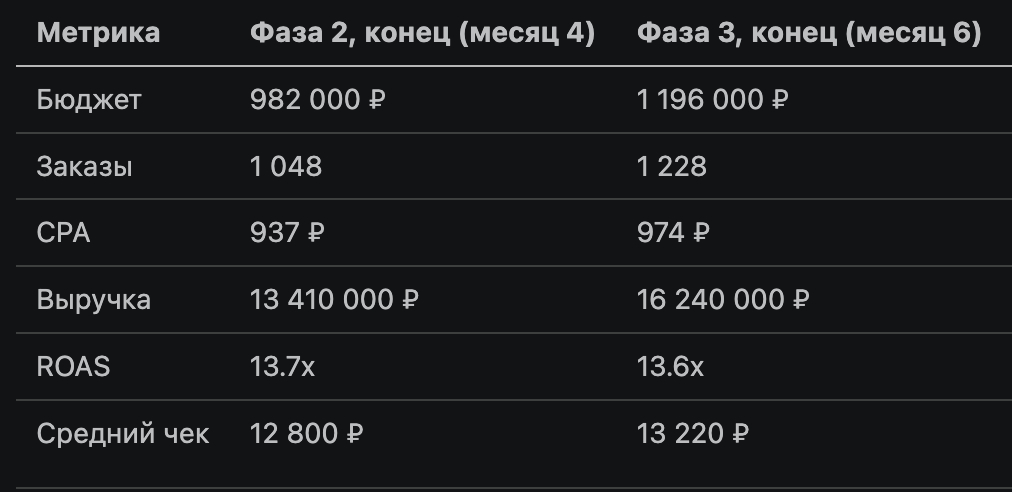This screenshot has height=492, width=1012.
Task: Select the ROAS row label
Action: (73, 367)
